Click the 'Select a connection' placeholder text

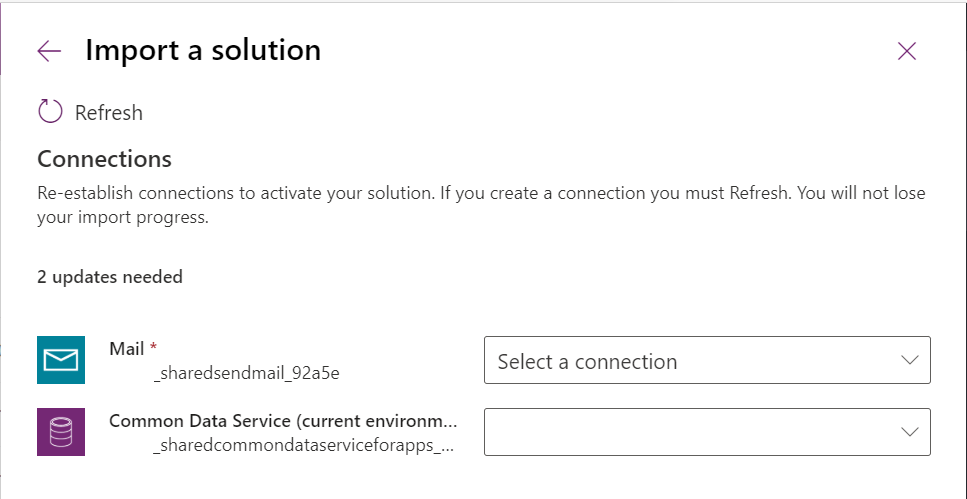point(587,361)
